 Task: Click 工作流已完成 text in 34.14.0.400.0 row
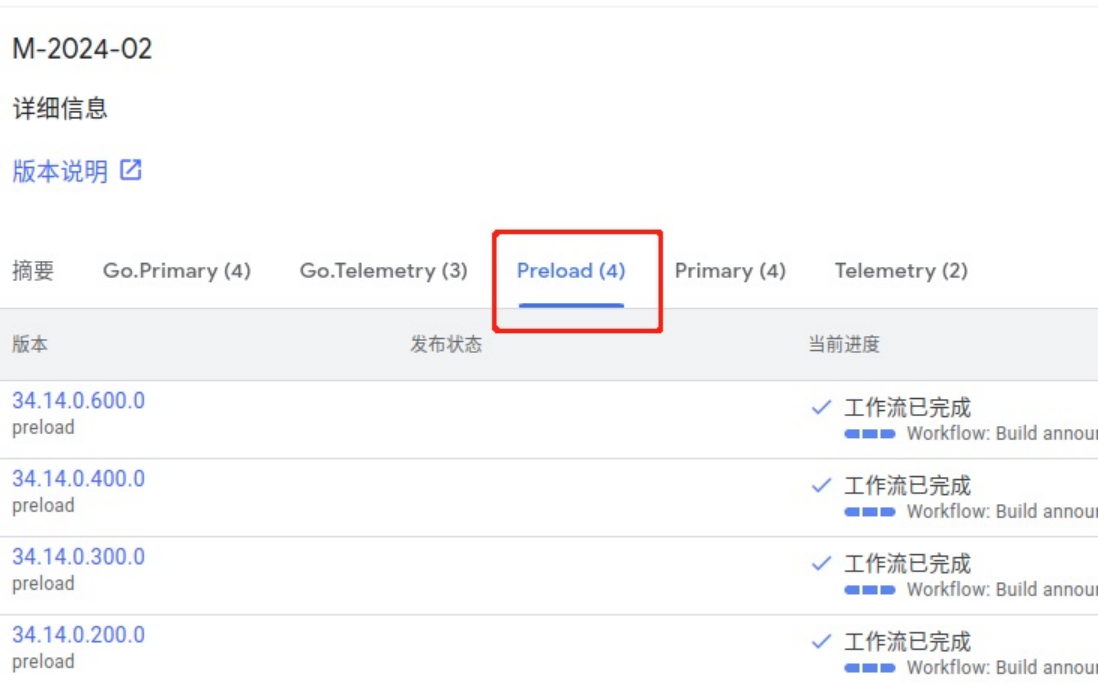coord(908,485)
